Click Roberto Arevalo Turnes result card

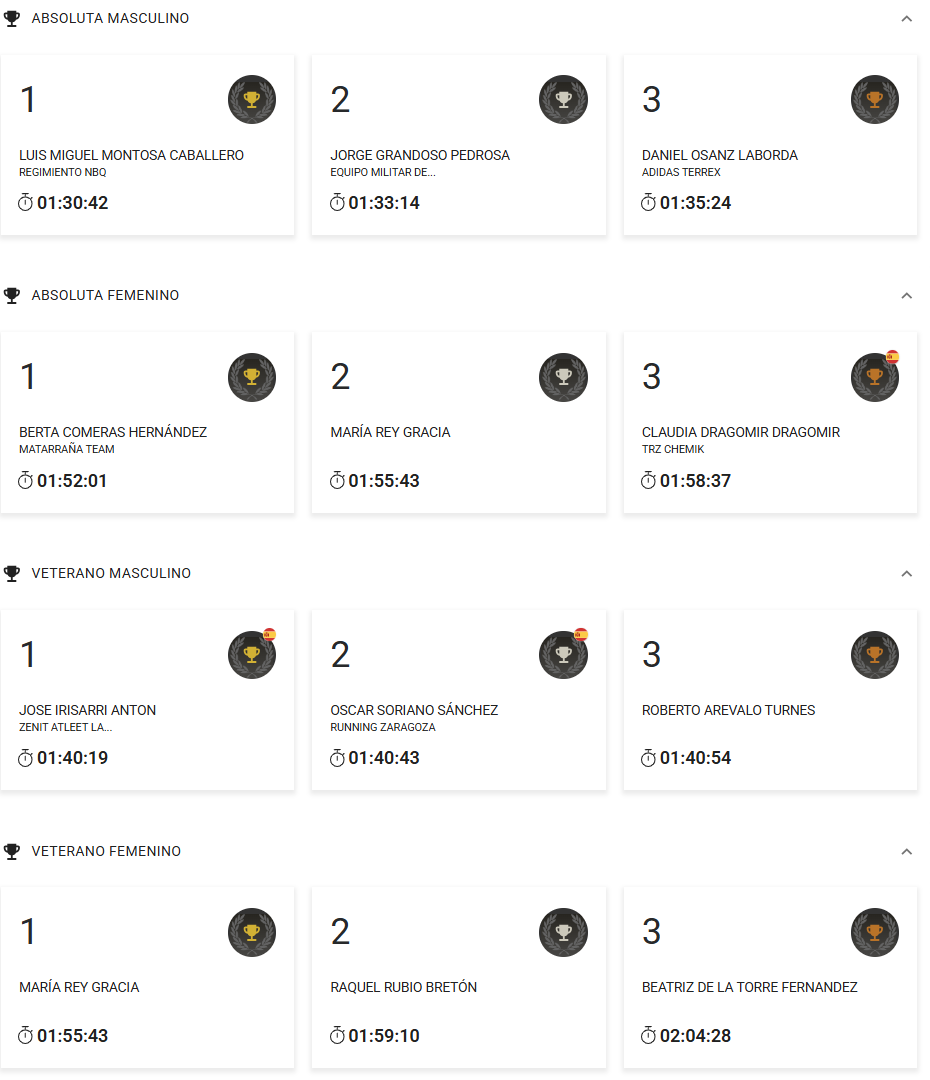click(x=770, y=700)
